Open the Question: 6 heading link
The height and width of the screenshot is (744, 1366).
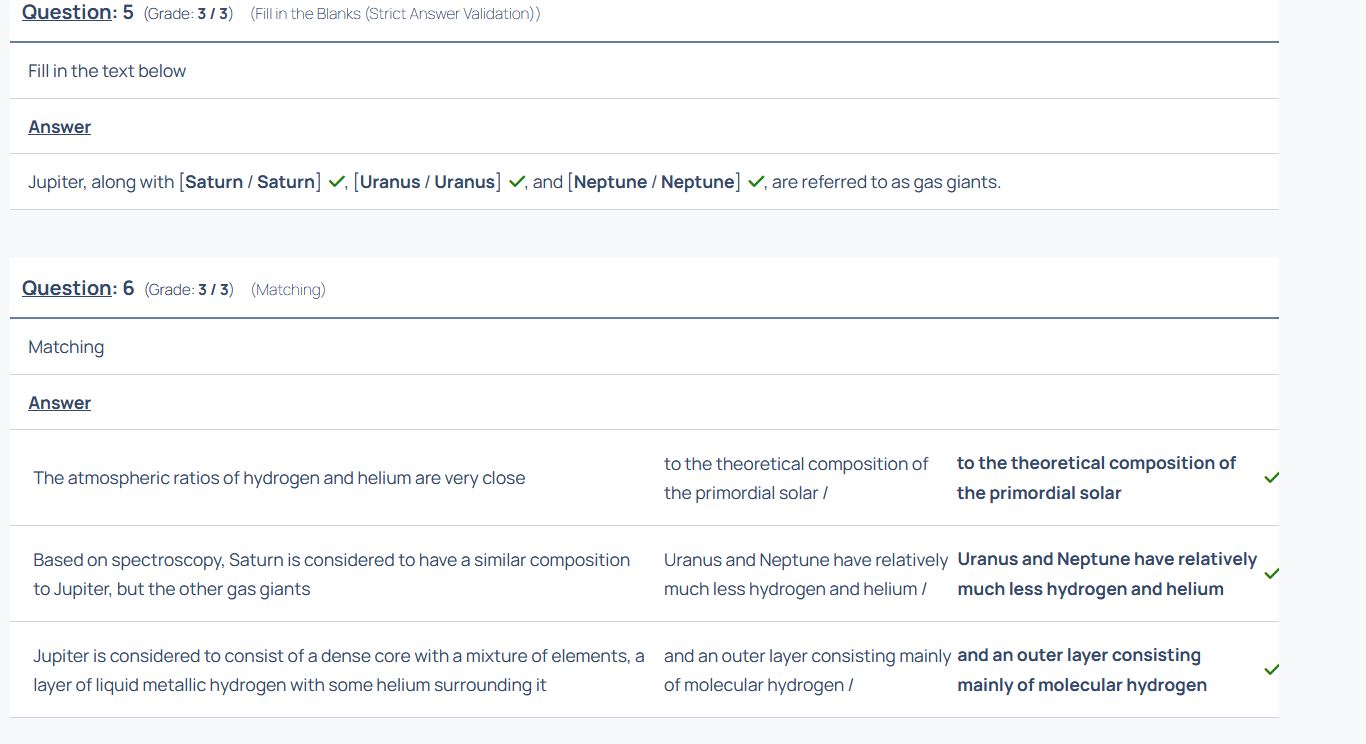point(78,288)
